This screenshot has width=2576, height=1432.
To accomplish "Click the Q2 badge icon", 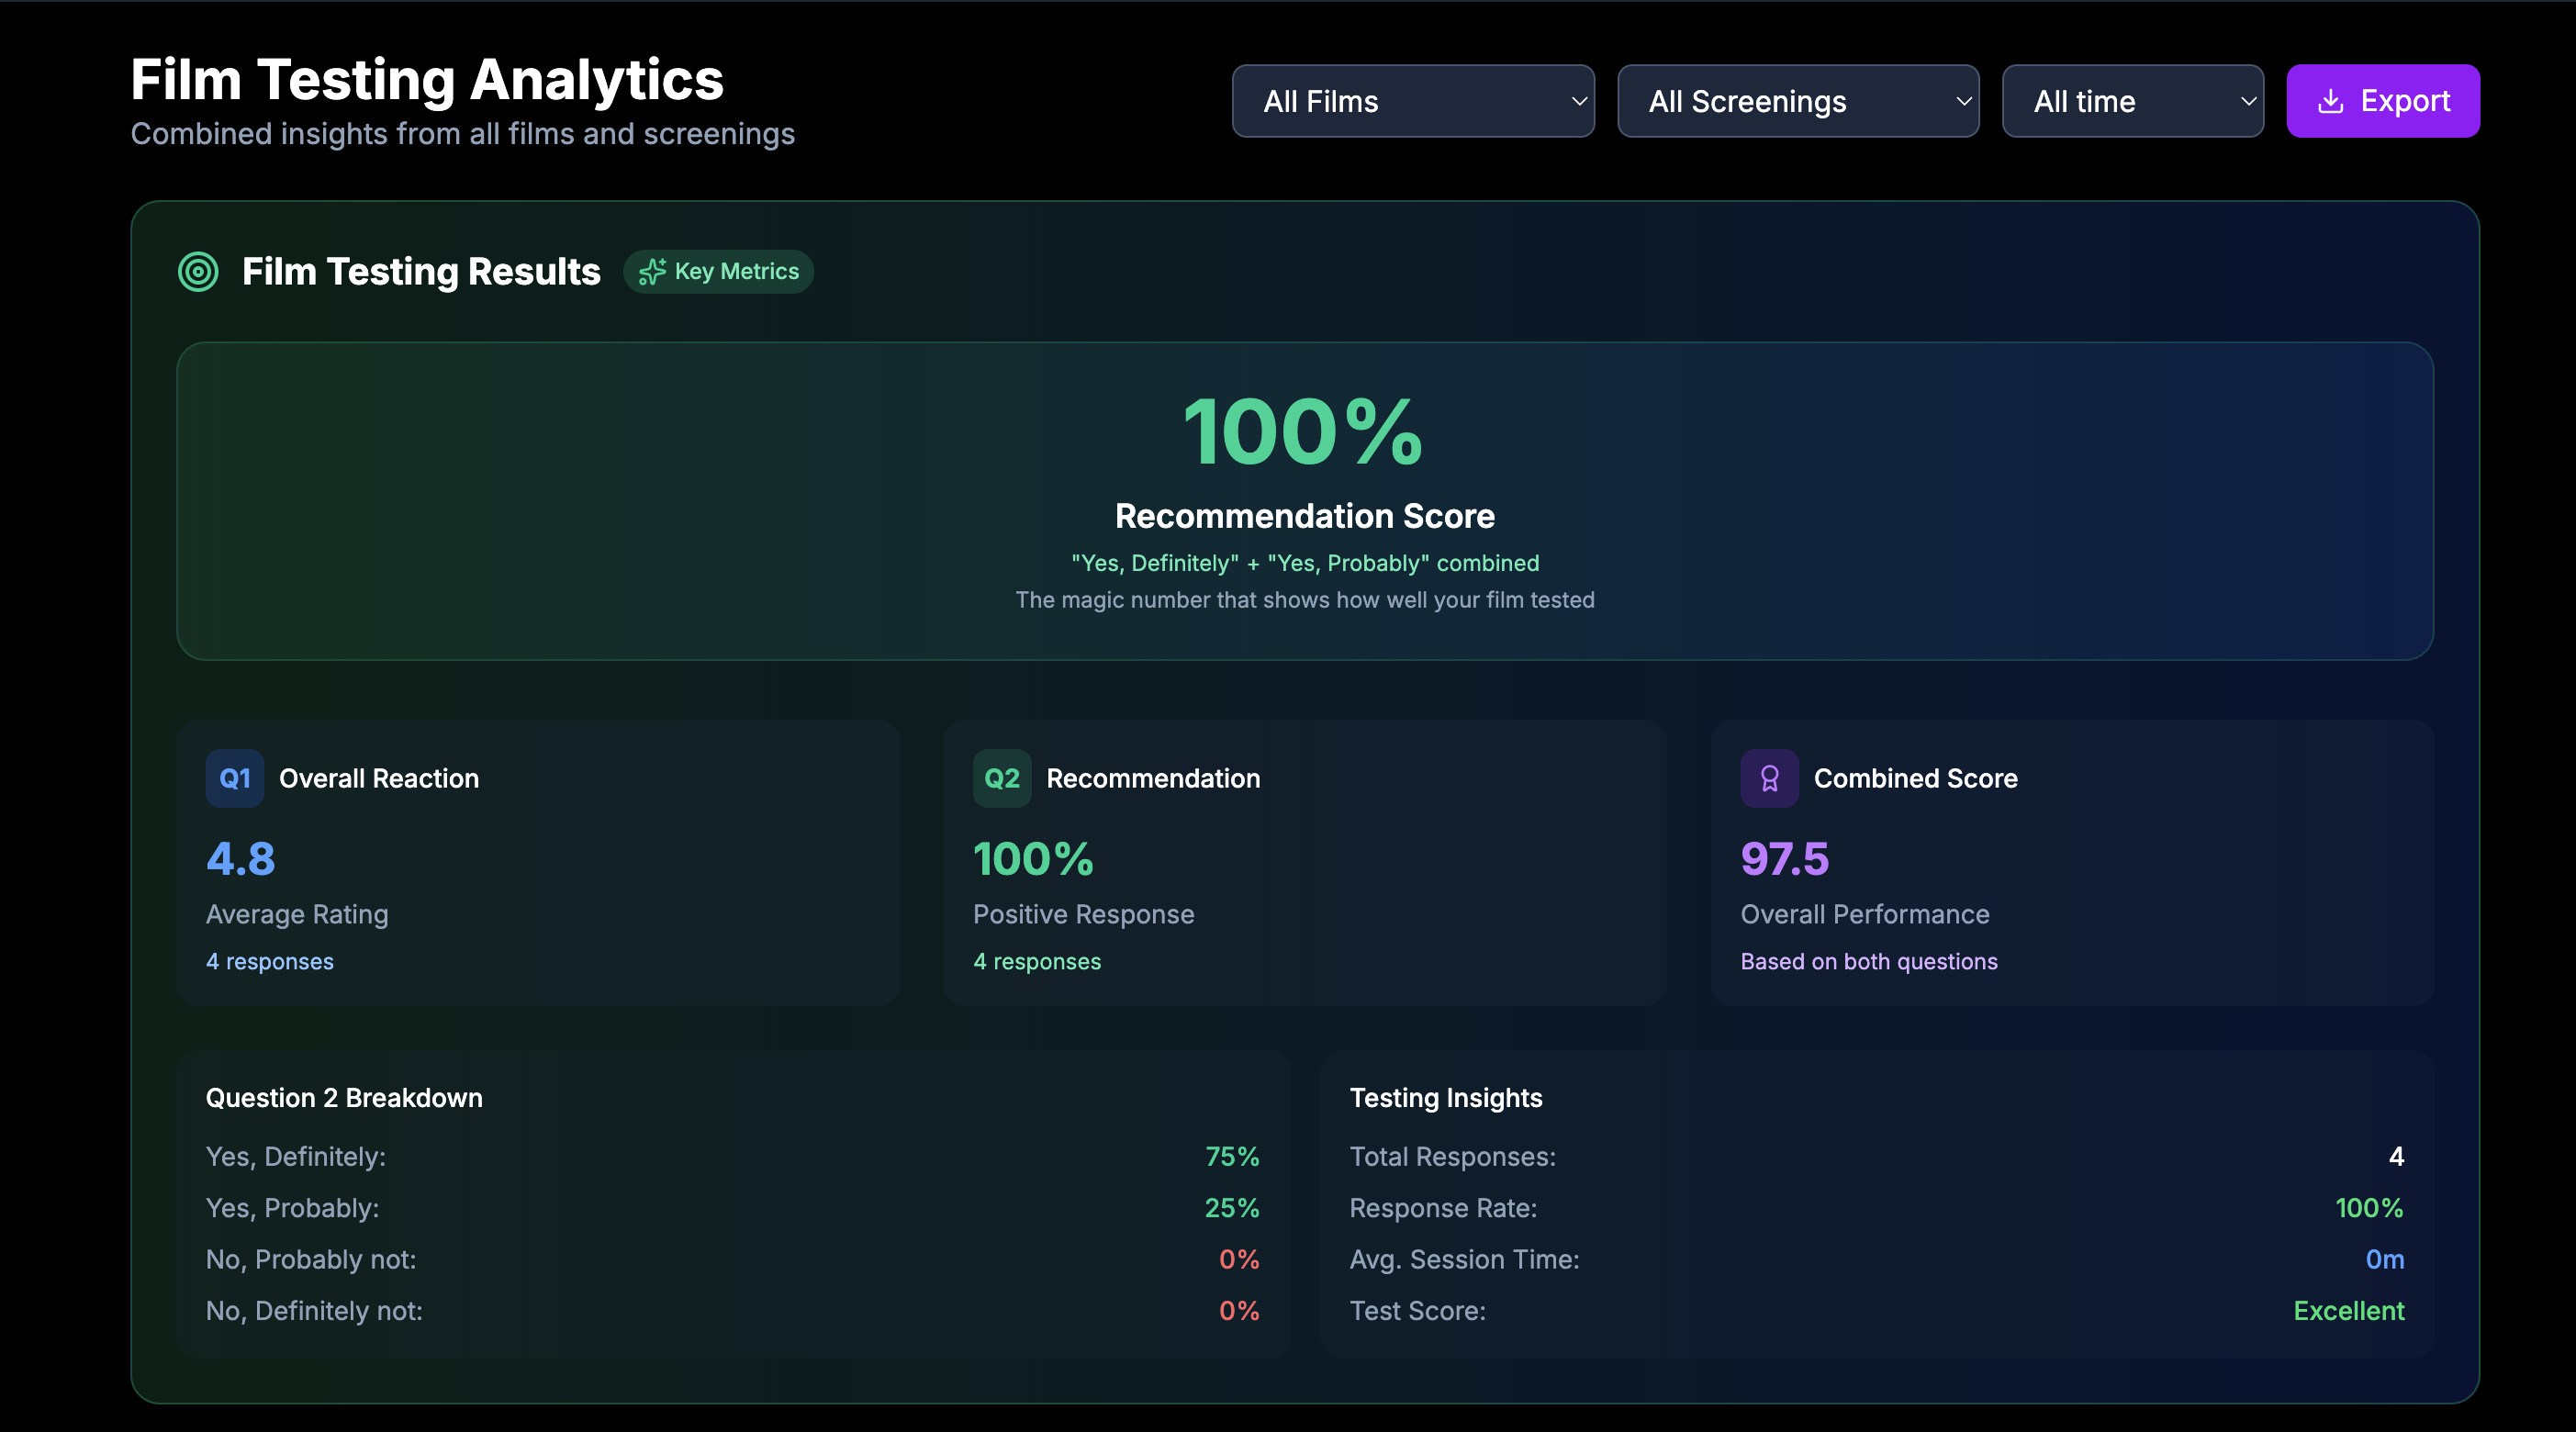I will click(x=1002, y=778).
